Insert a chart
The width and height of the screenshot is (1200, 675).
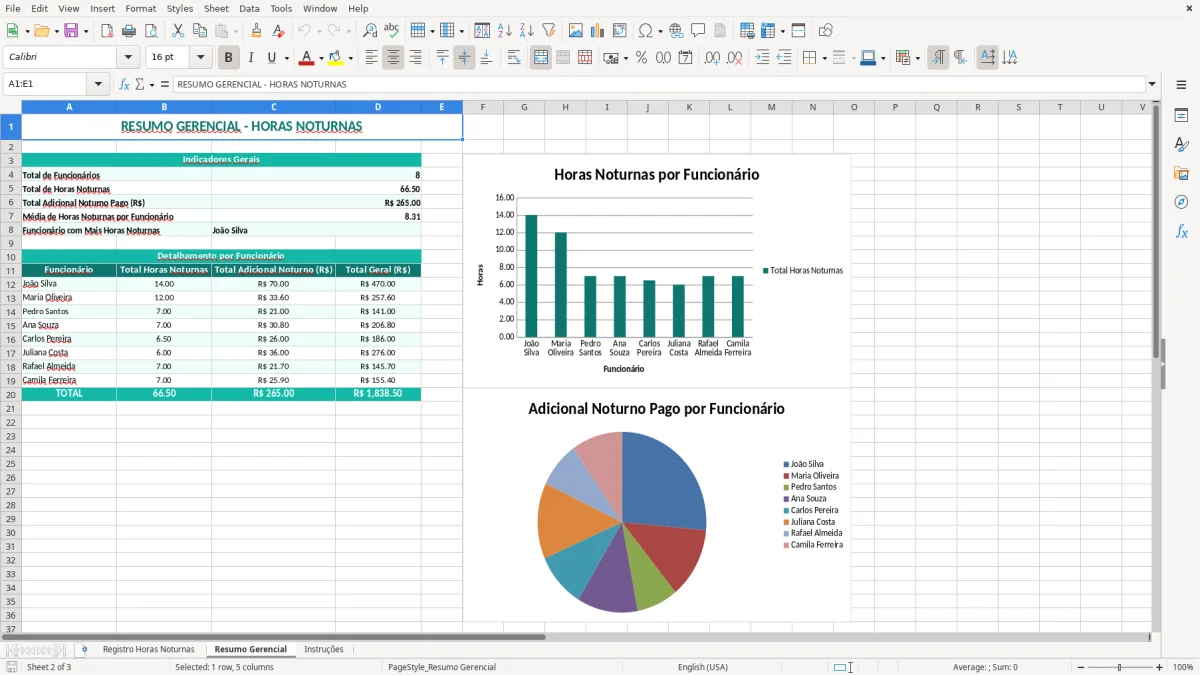point(598,31)
